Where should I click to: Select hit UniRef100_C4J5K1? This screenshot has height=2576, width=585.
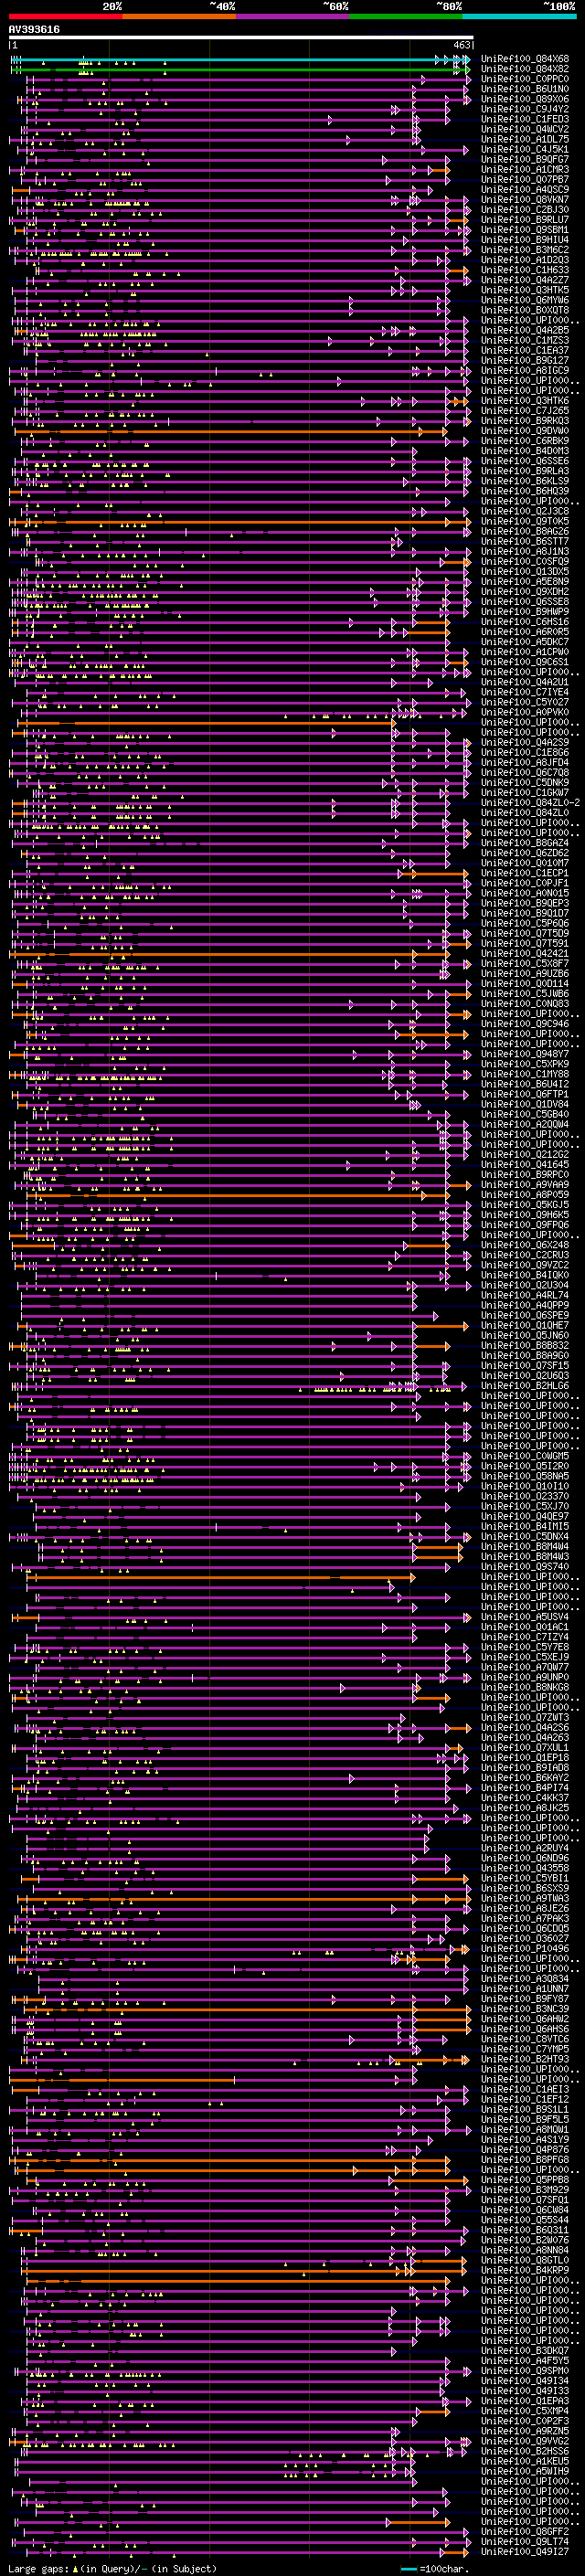click(525, 149)
